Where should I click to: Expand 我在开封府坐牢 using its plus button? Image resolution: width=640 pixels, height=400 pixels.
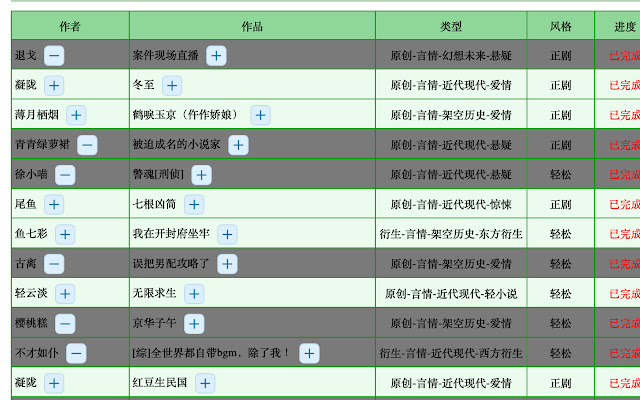tap(227, 234)
